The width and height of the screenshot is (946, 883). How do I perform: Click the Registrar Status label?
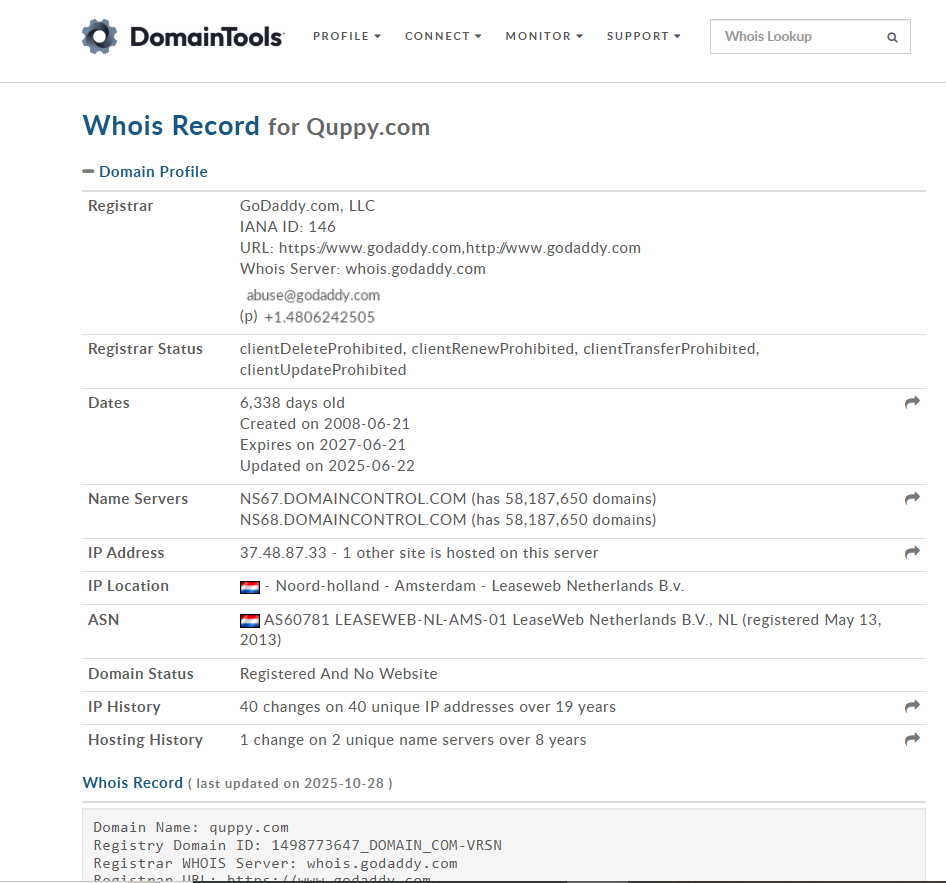click(x=145, y=349)
